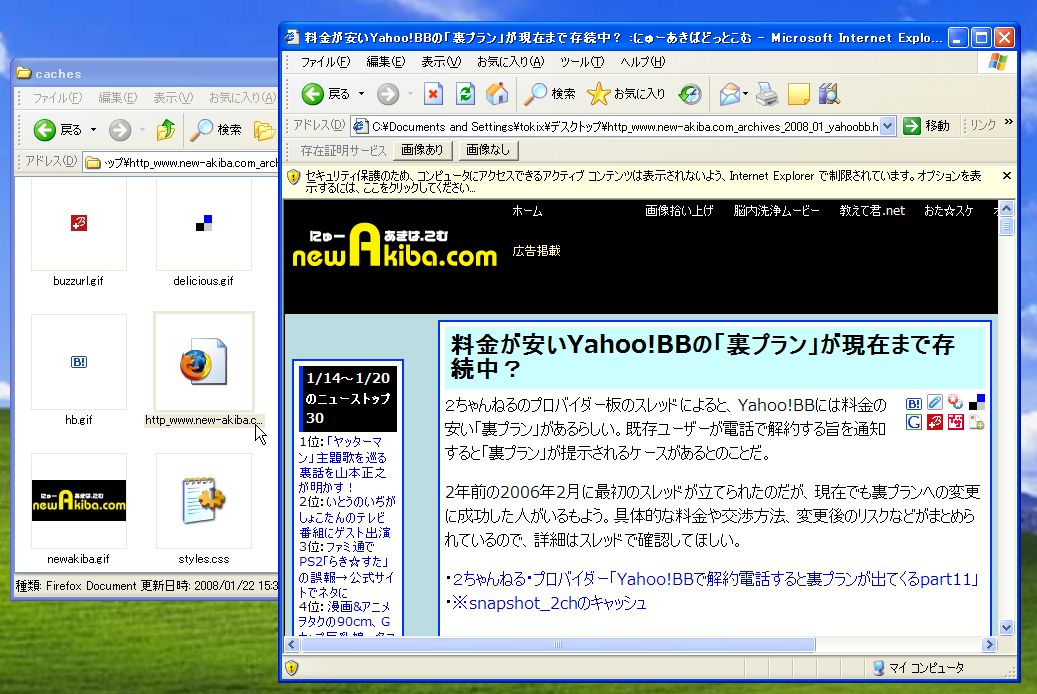Go to the IE Home page icon
This screenshot has height=694, width=1037.
(x=497, y=94)
